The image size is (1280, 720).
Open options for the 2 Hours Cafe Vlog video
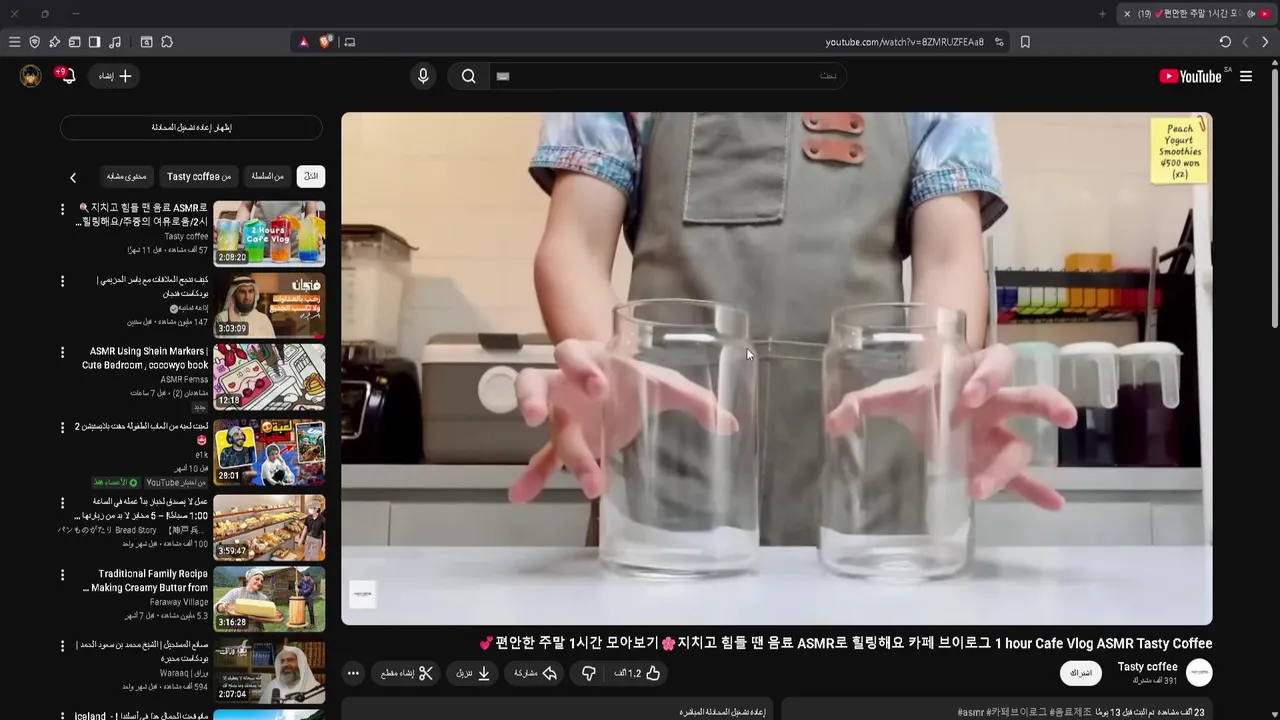point(62,208)
